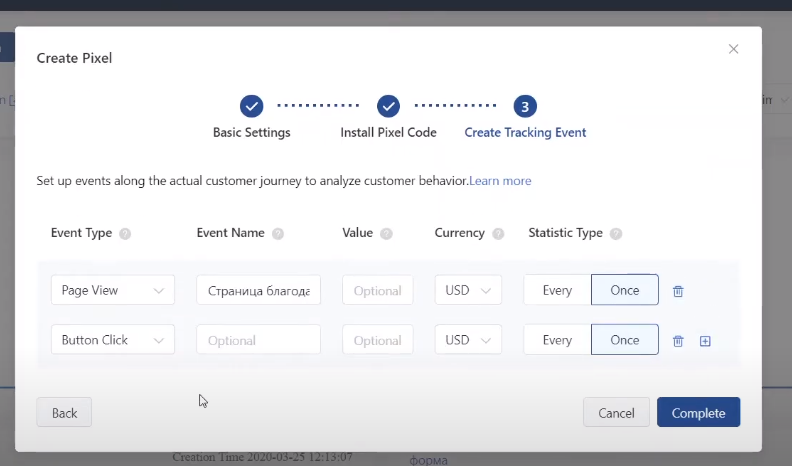Add a new event row with plus icon

(x=705, y=341)
